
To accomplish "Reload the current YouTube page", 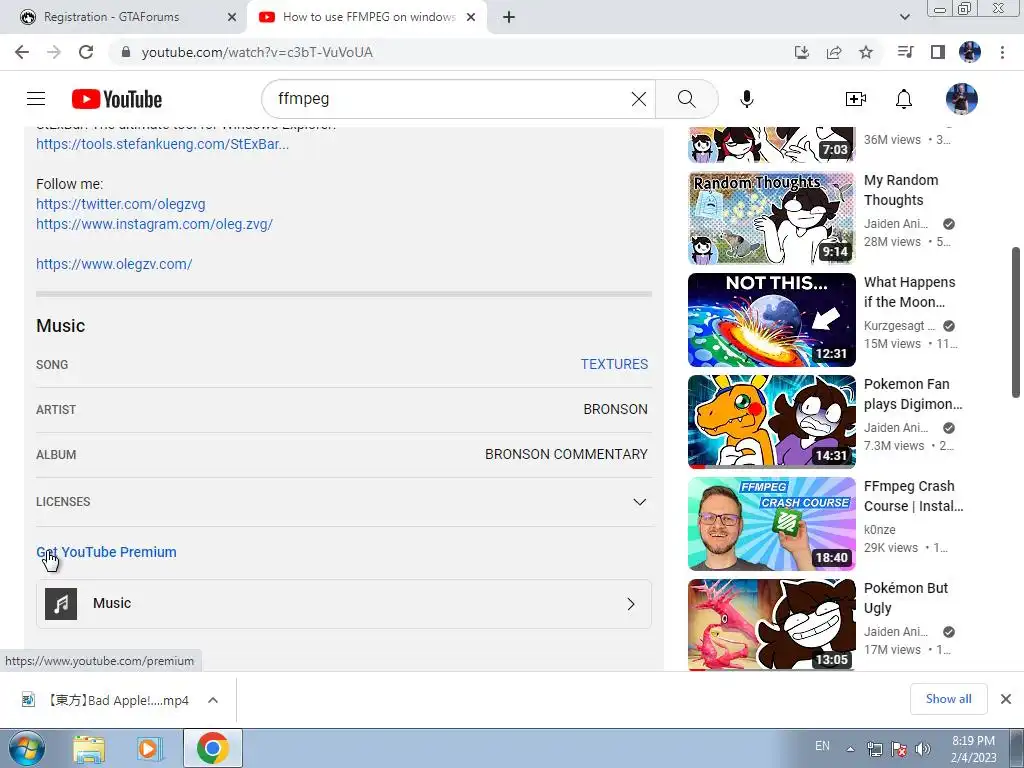I will pyautogui.click(x=86, y=52).
